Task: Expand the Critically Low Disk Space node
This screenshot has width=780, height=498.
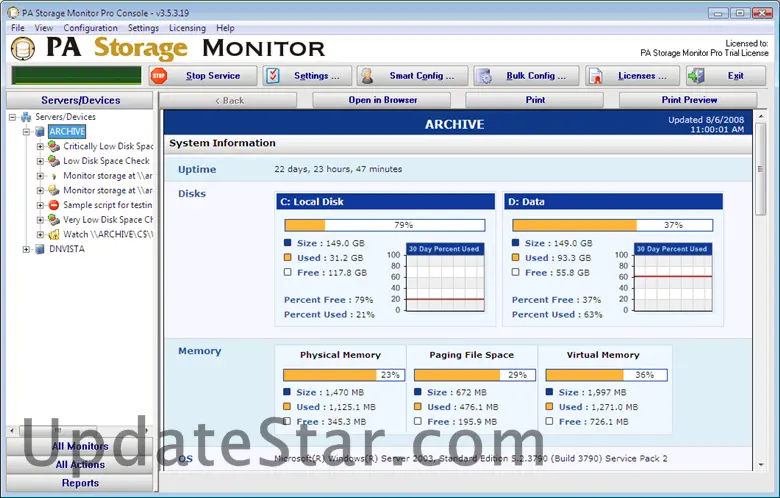Action: pos(40,146)
